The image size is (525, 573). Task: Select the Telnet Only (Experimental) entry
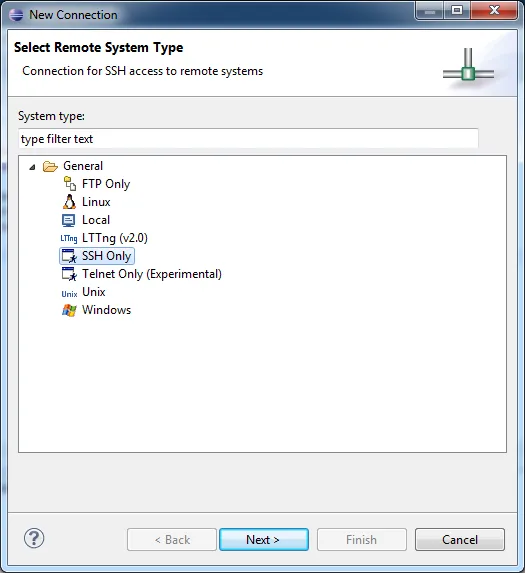pos(152,274)
